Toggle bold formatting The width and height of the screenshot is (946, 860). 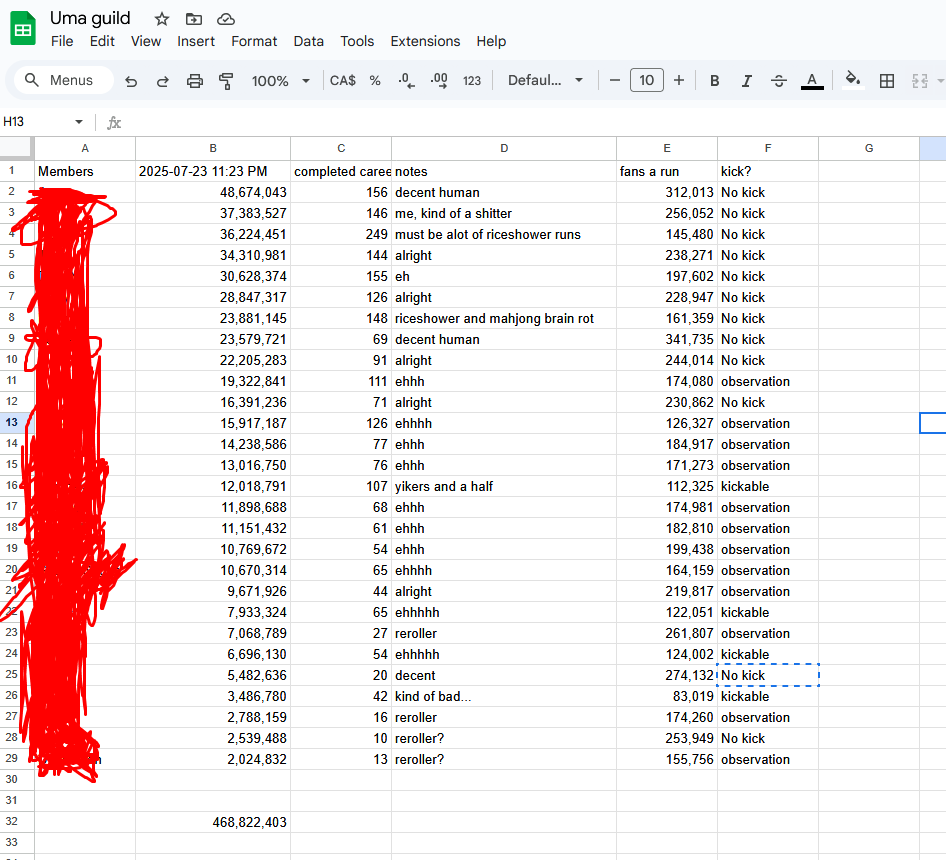click(714, 81)
